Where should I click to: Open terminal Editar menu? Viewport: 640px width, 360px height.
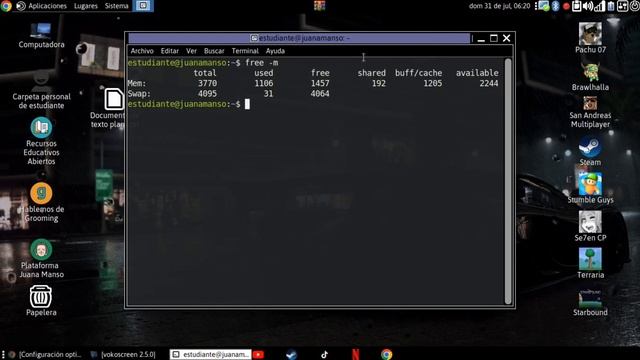170,51
